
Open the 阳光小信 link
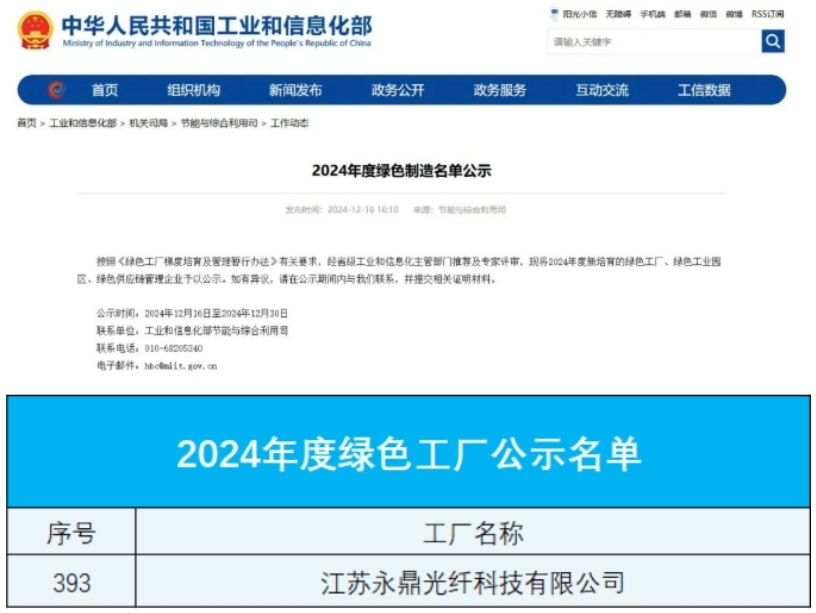(580, 14)
